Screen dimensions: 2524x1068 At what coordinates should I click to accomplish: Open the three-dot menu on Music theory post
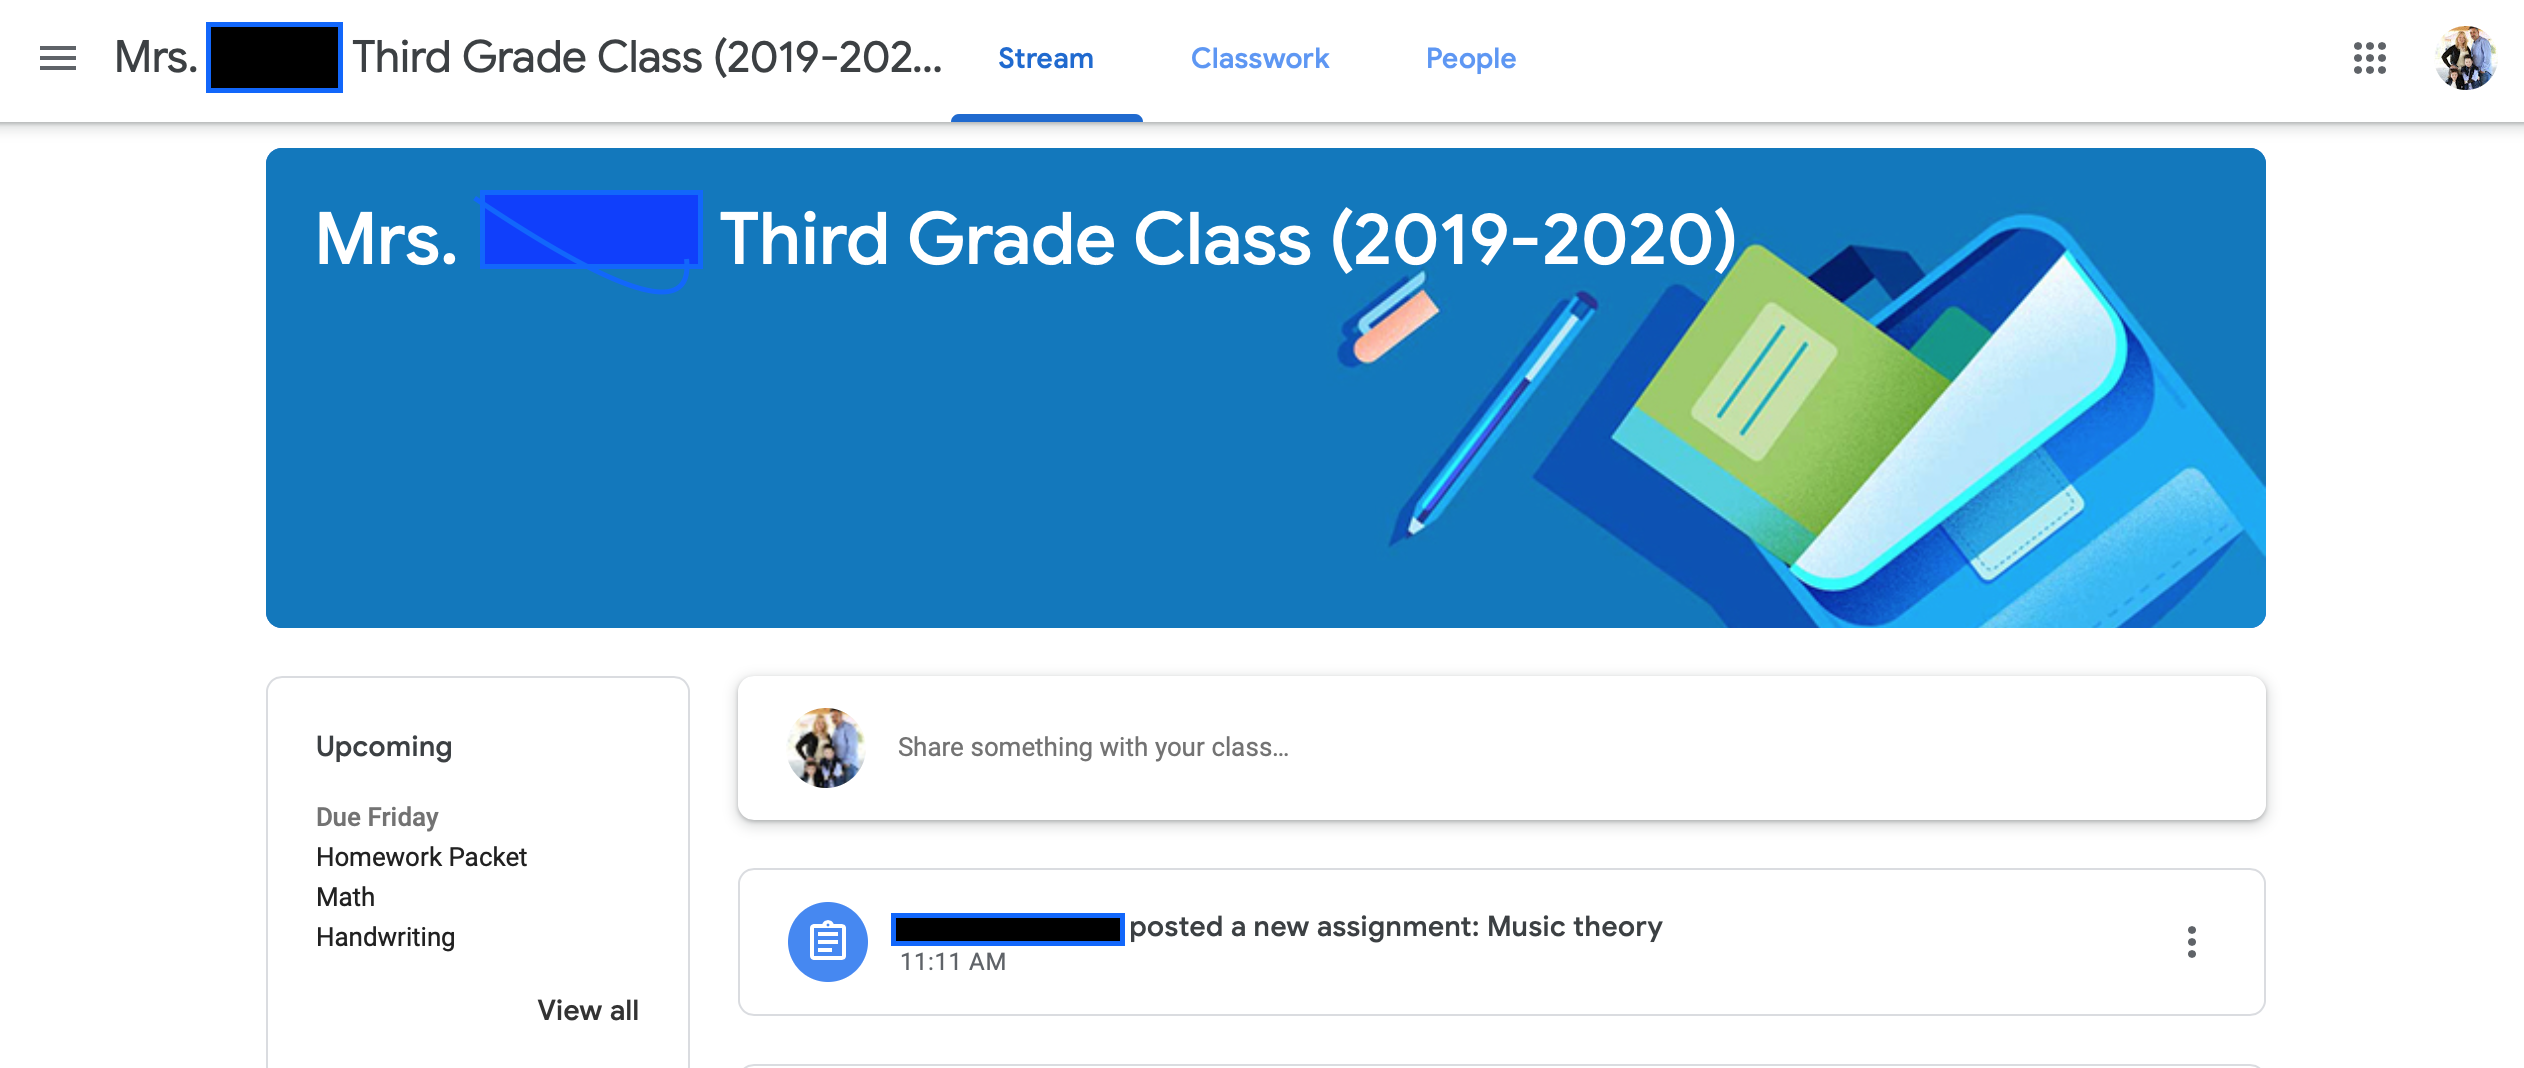click(x=2191, y=942)
